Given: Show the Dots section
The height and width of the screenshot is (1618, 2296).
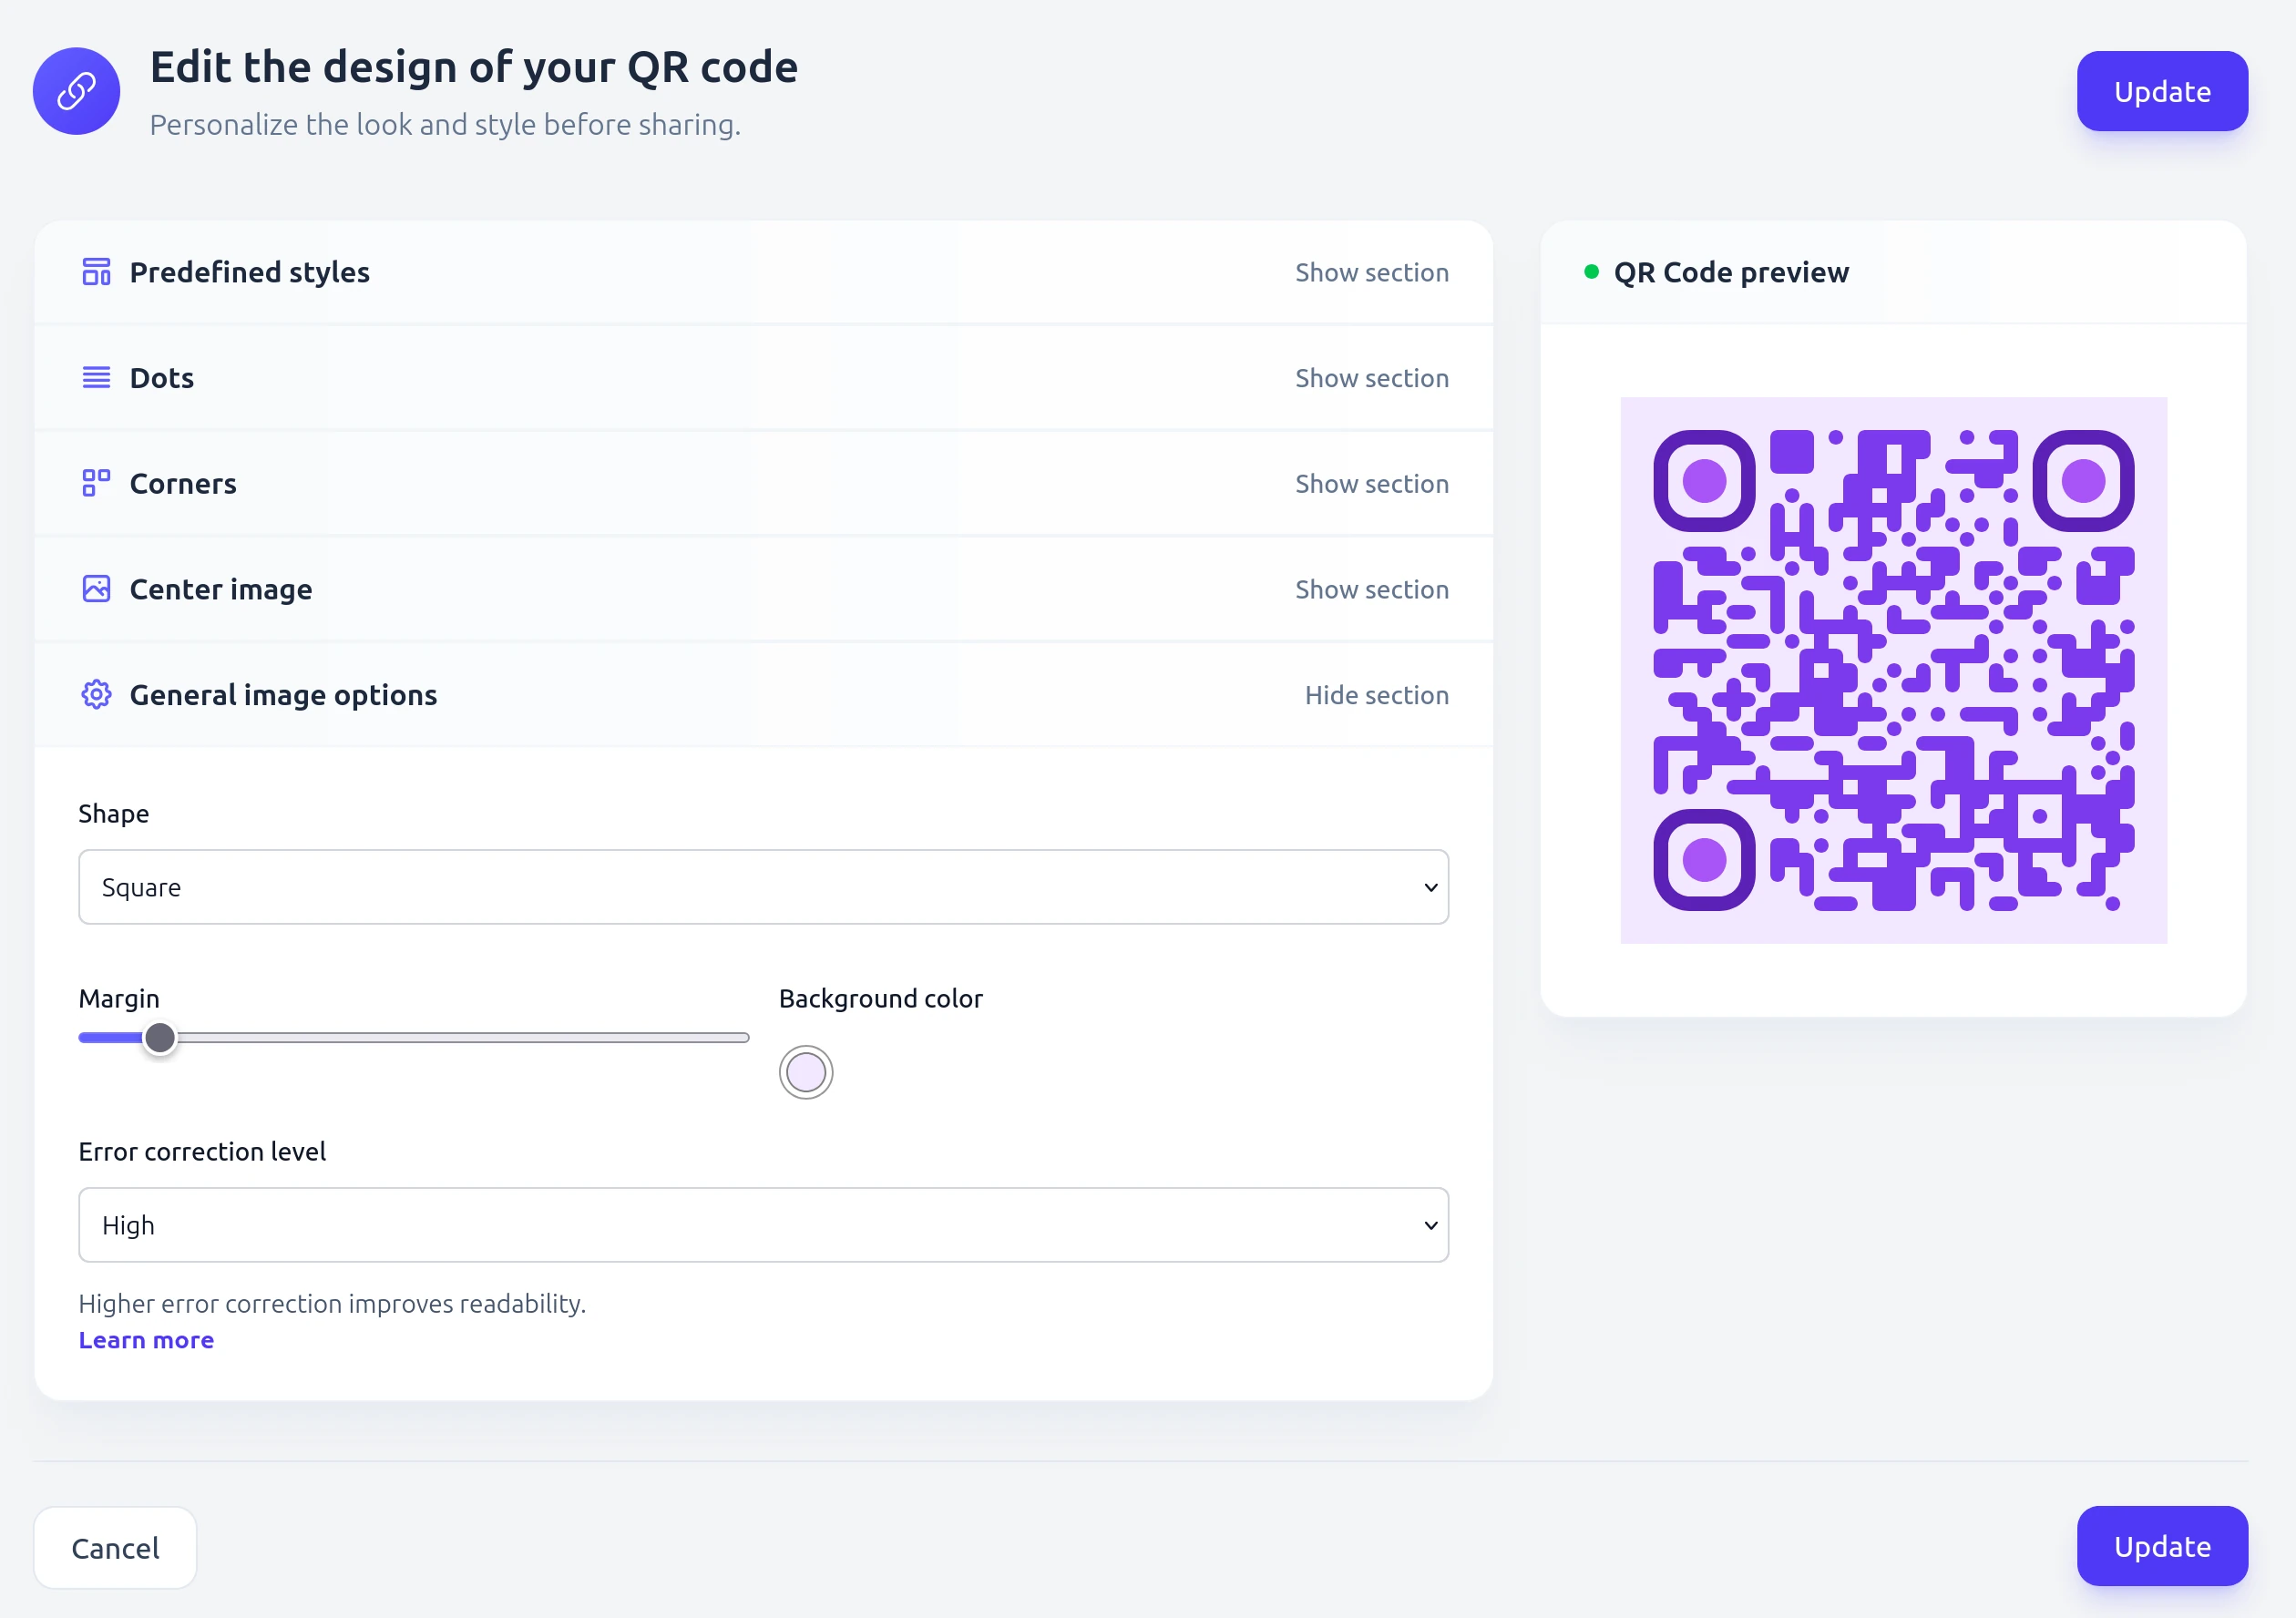Looking at the screenshot, I should (1371, 378).
